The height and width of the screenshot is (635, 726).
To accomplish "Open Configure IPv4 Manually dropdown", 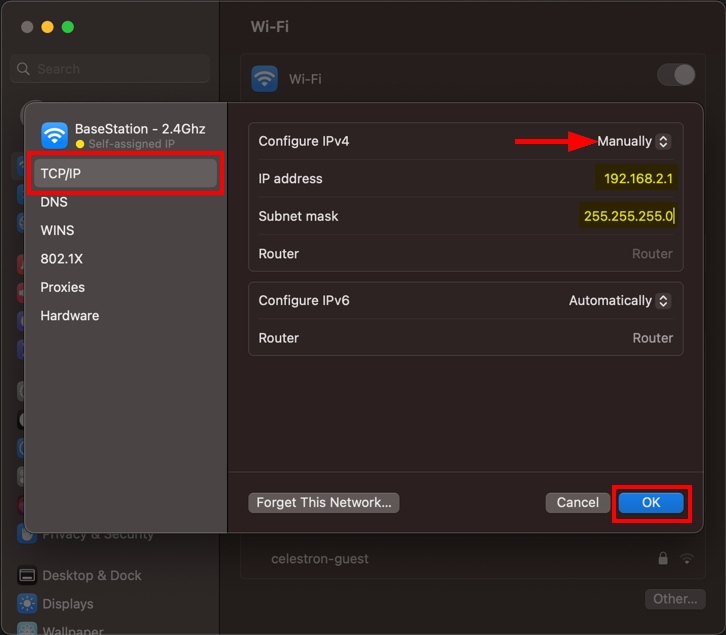I will (x=633, y=141).
